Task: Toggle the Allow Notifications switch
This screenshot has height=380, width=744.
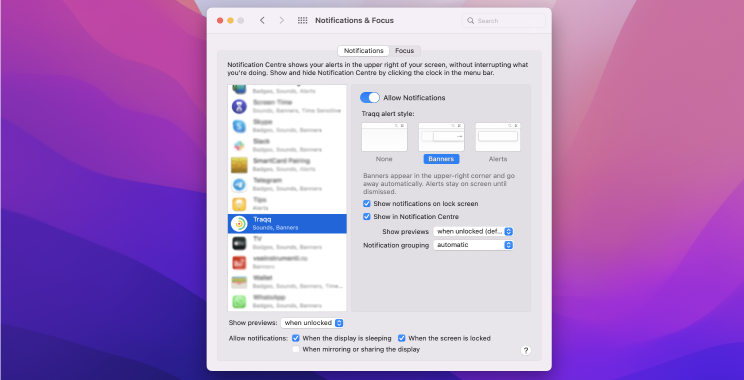Action: click(370, 98)
